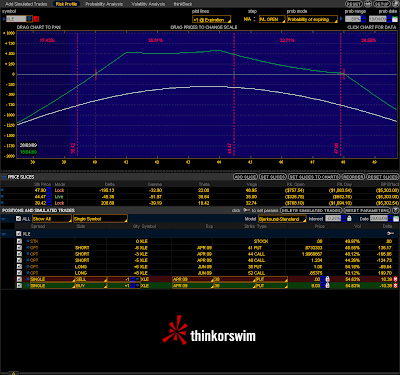Open the expiration dropdown on BUY row
The image size is (400, 375).
coord(192,286)
